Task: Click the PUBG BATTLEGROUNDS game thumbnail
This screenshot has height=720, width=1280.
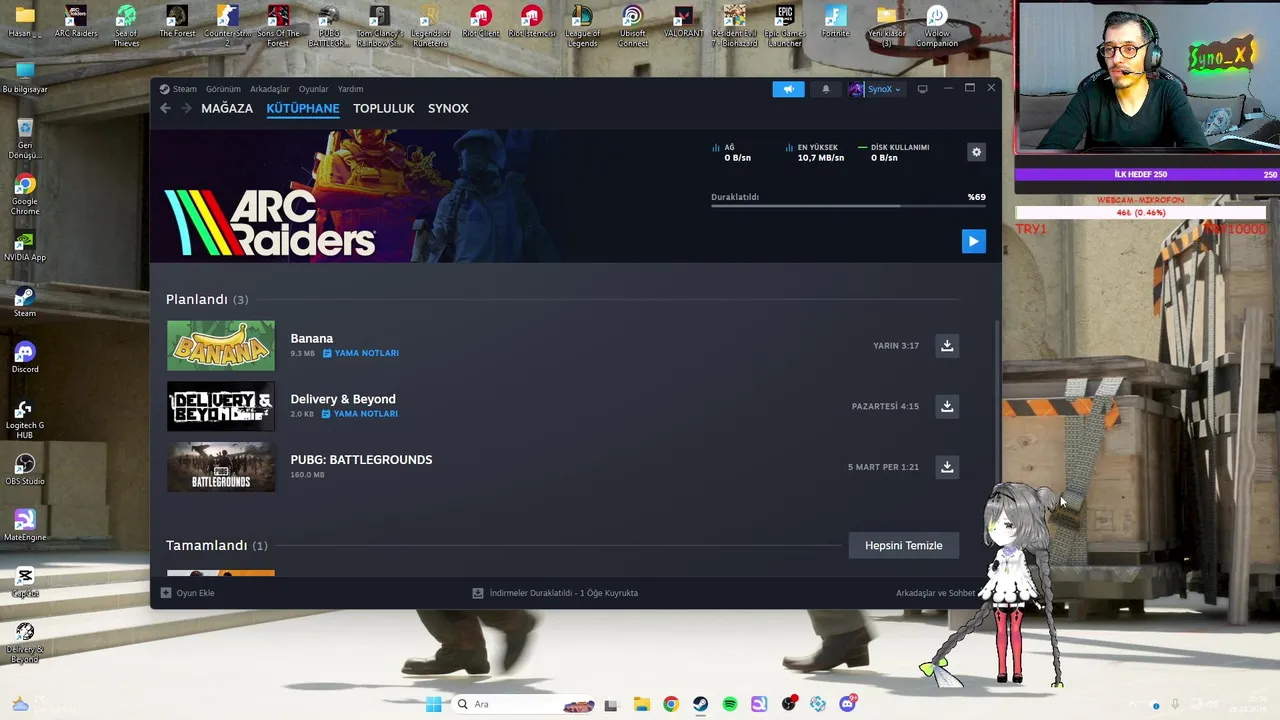Action: coord(221,467)
